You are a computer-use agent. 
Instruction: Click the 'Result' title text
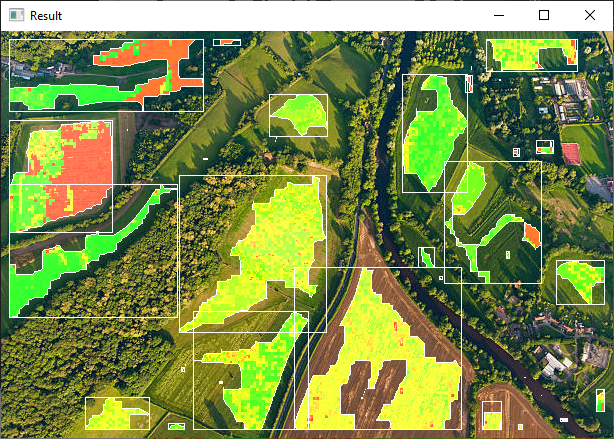click(x=46, y=16)
